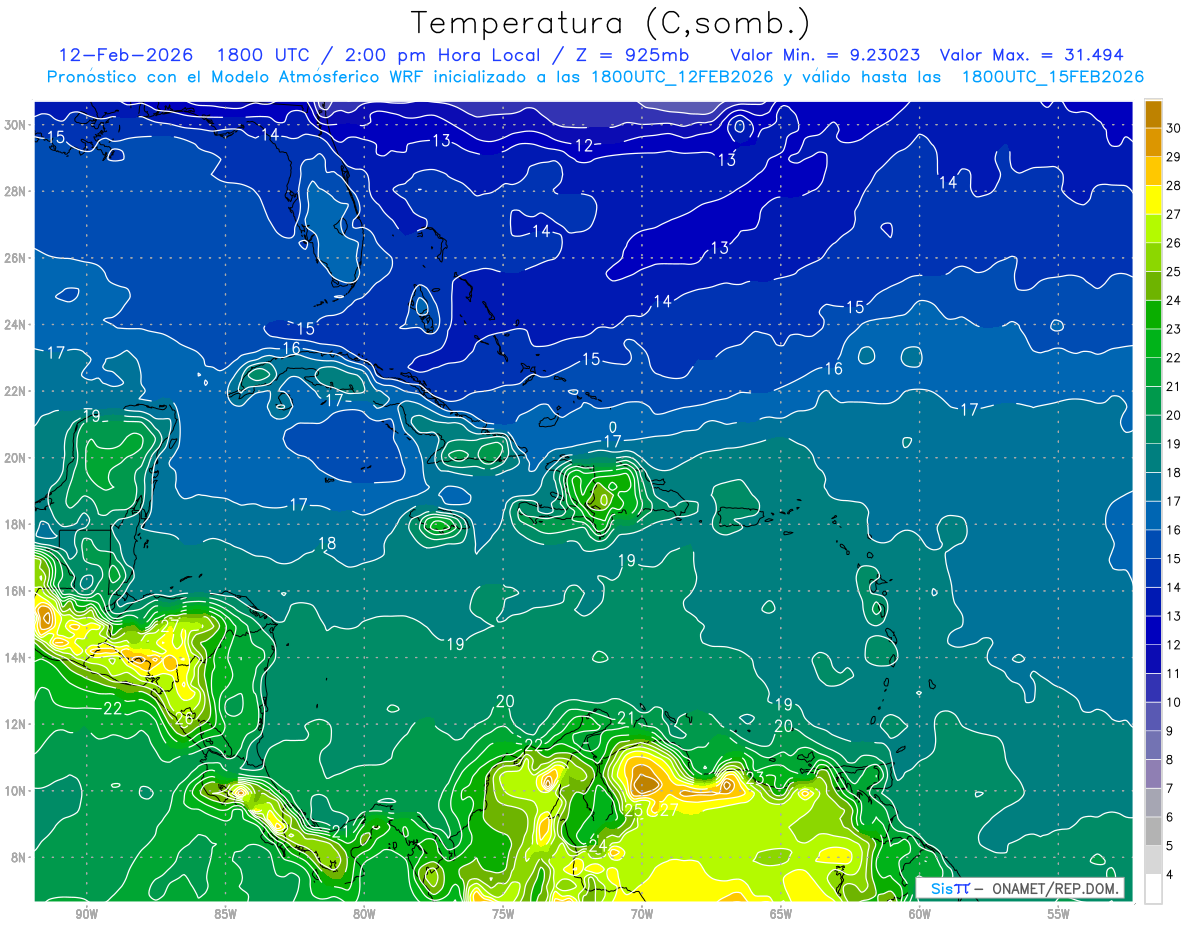Click the orange legend band between 29 and 30

[1153, 142]
